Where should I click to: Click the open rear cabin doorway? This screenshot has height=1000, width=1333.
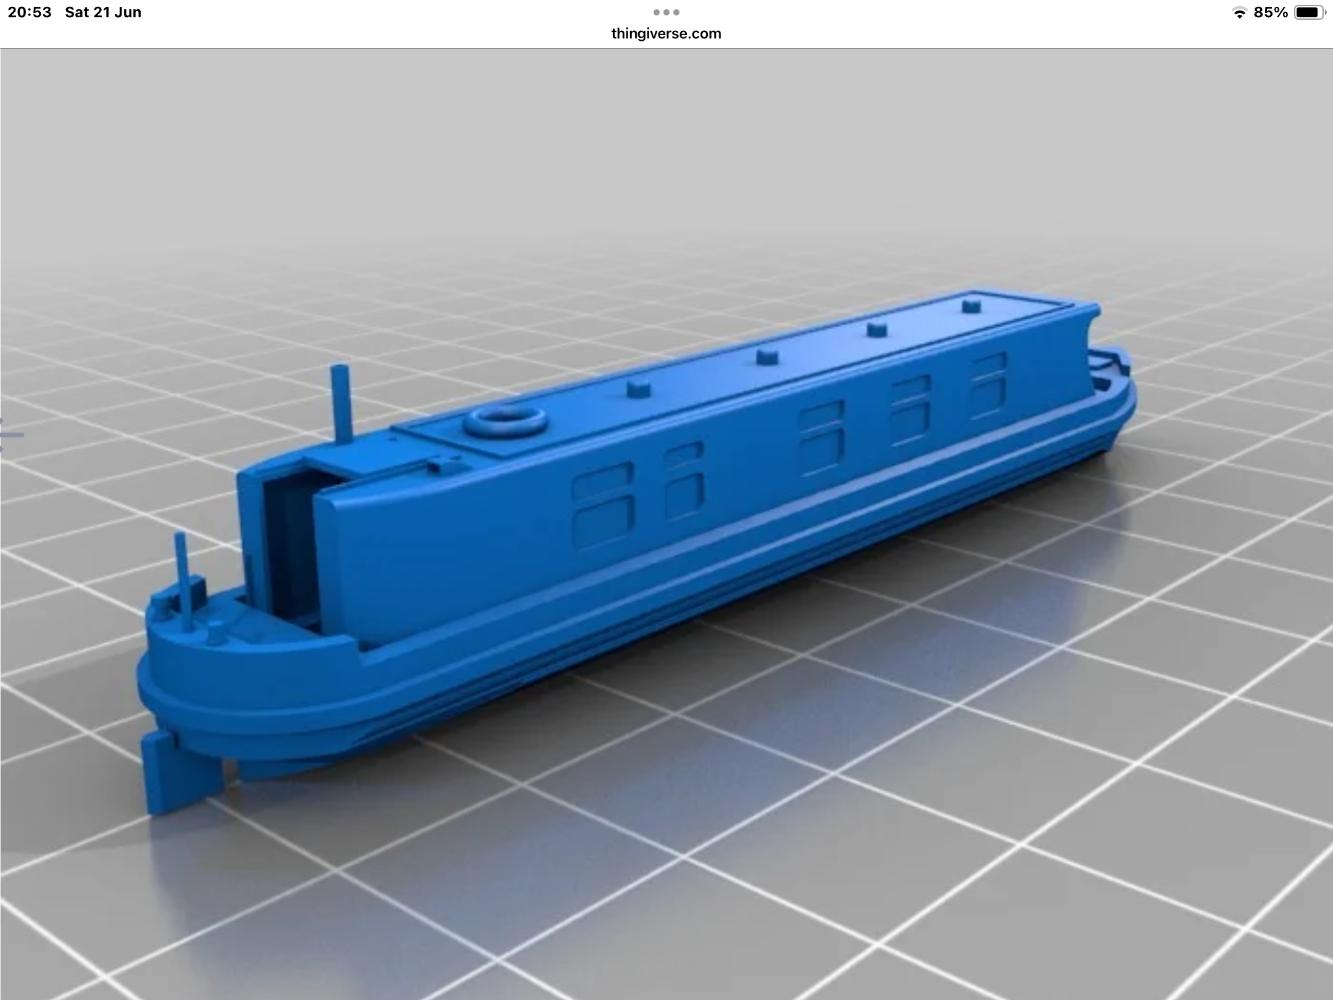pos(289,545)
